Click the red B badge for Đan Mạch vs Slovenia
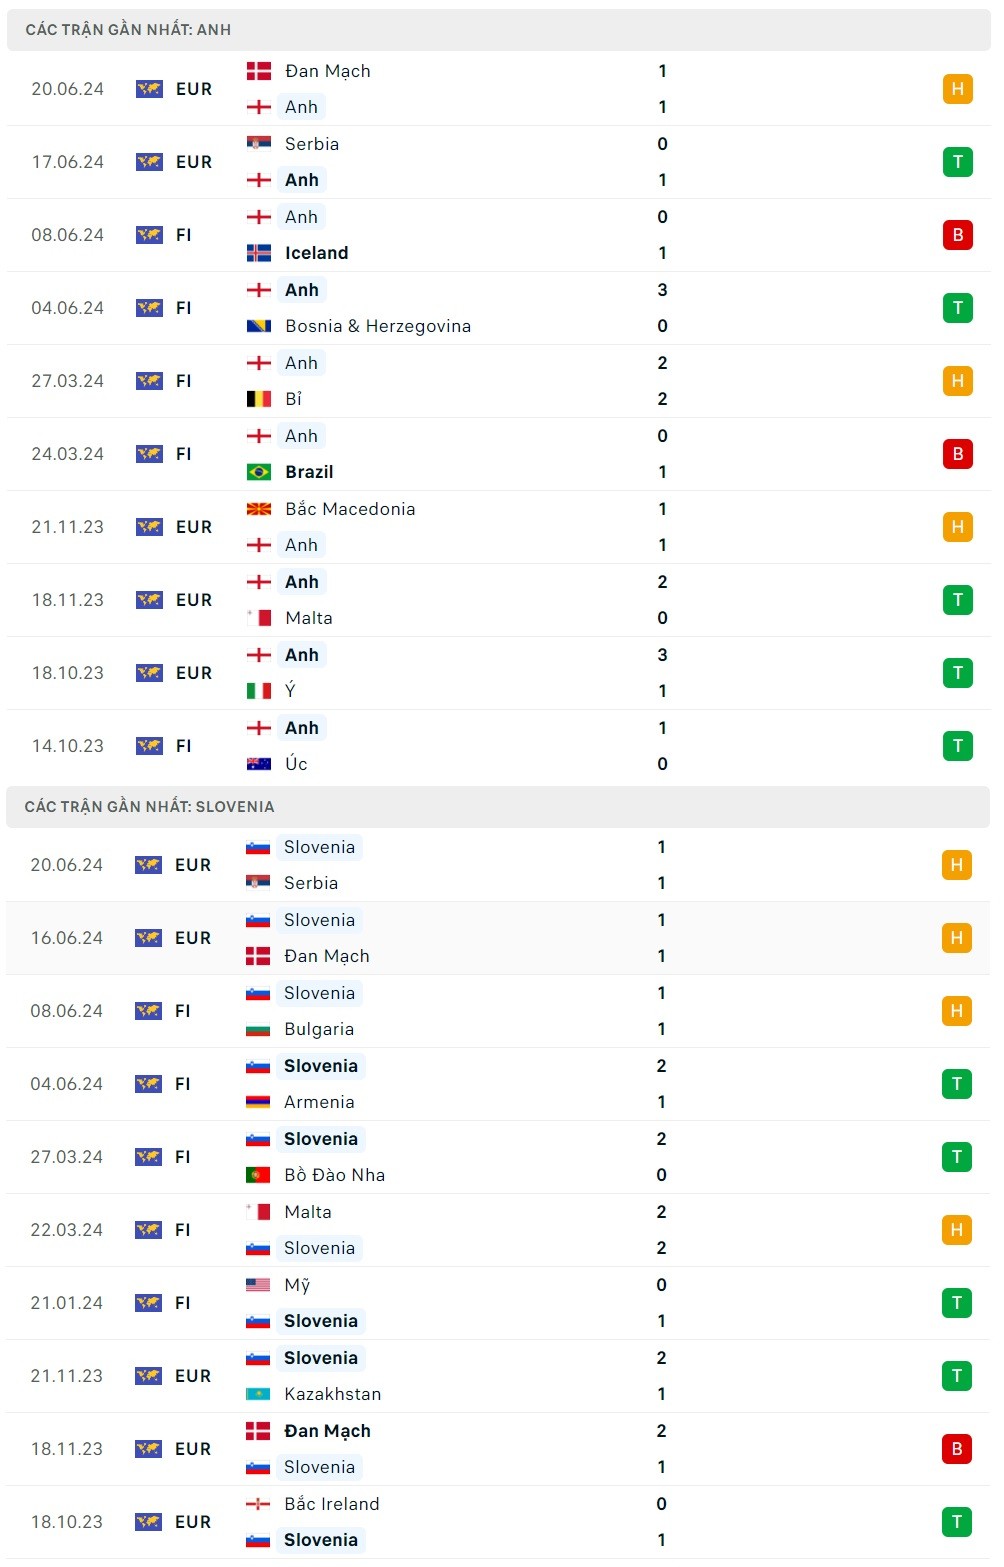This screenshot has width=1004, height=1567. tap(956, 1449)
